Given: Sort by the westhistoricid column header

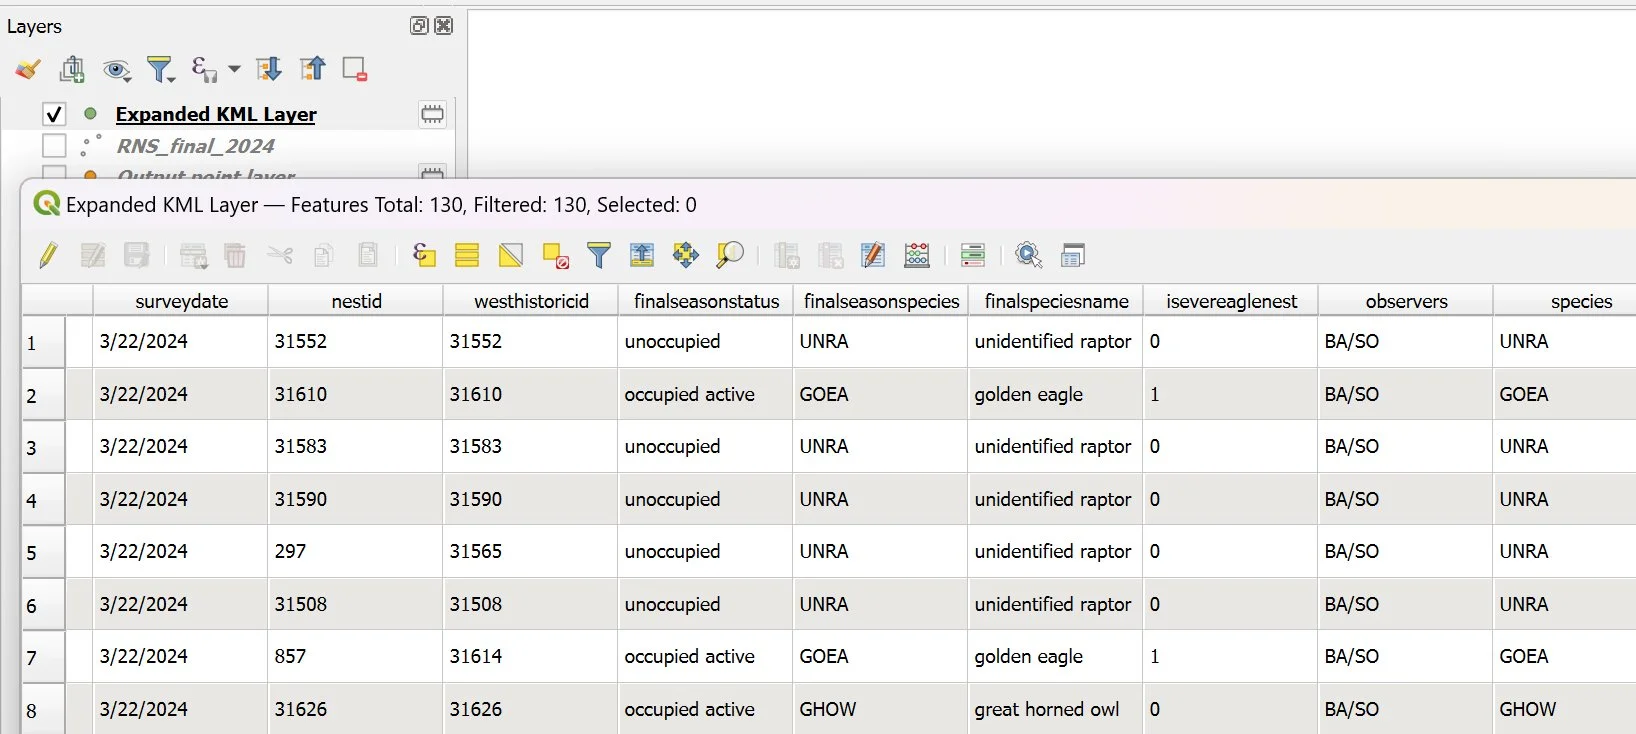Looking at the screenshot, I should click(x=531, y=301).
